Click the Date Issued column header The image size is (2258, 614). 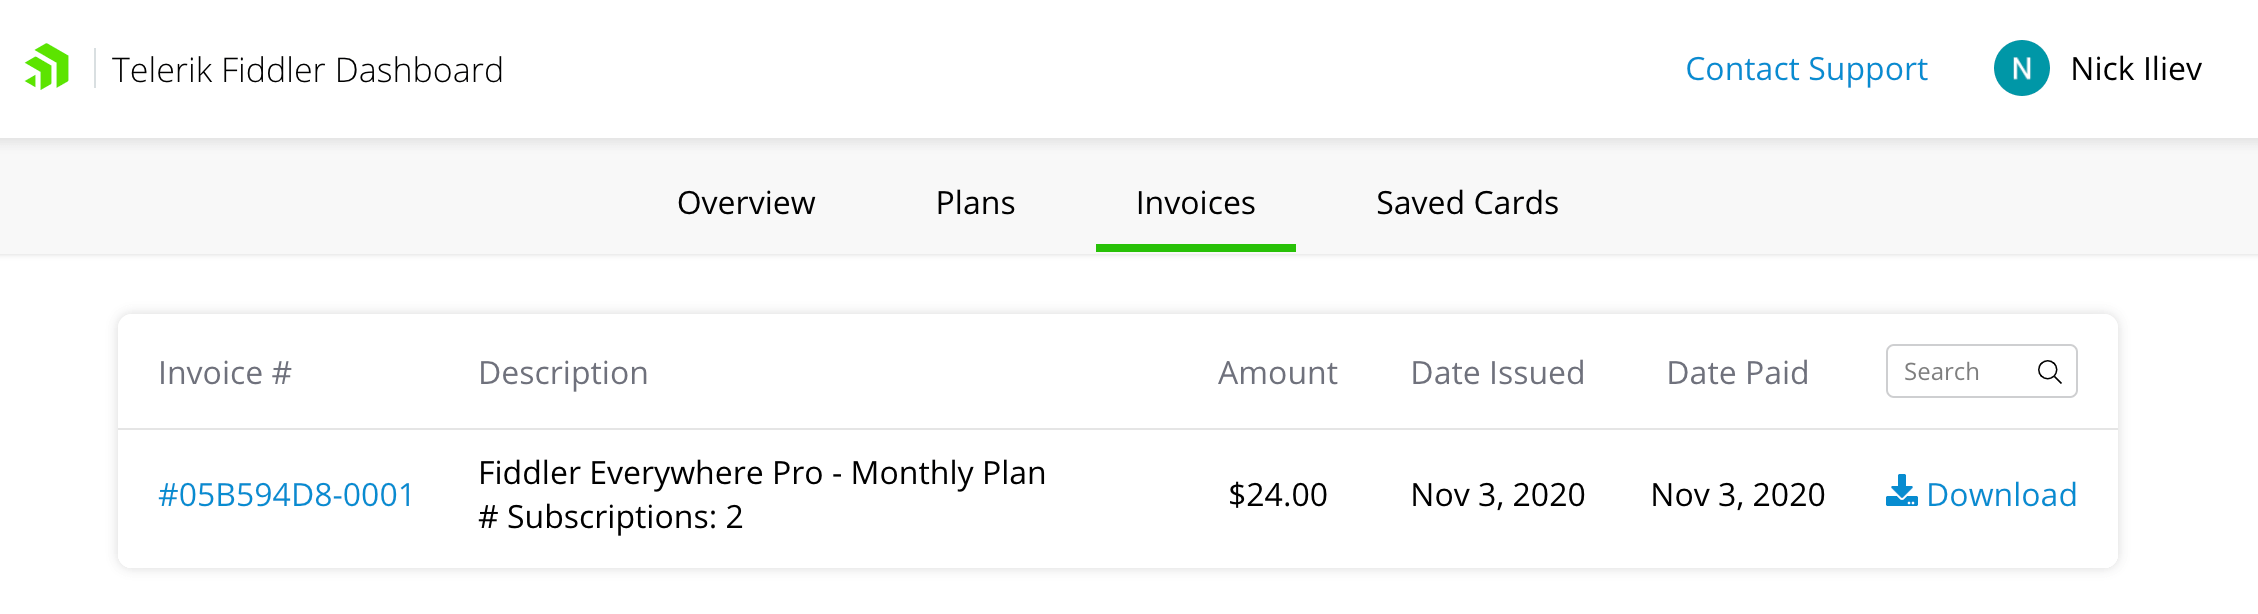[1497, 373]
